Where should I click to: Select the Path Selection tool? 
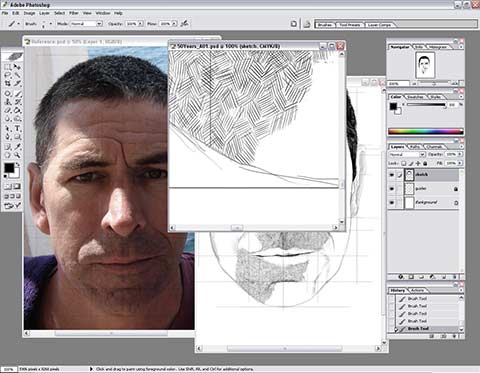8,129
